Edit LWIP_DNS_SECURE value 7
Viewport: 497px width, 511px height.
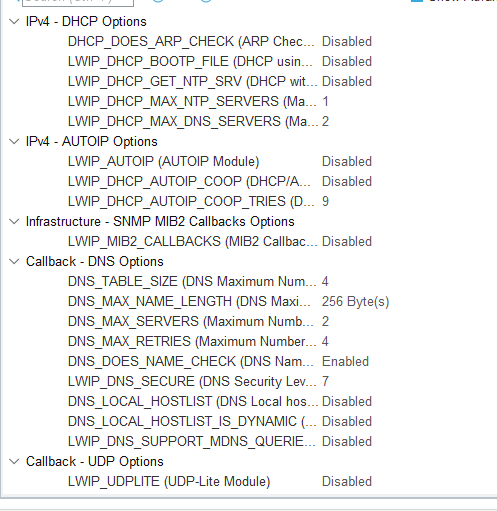point(325,382)
